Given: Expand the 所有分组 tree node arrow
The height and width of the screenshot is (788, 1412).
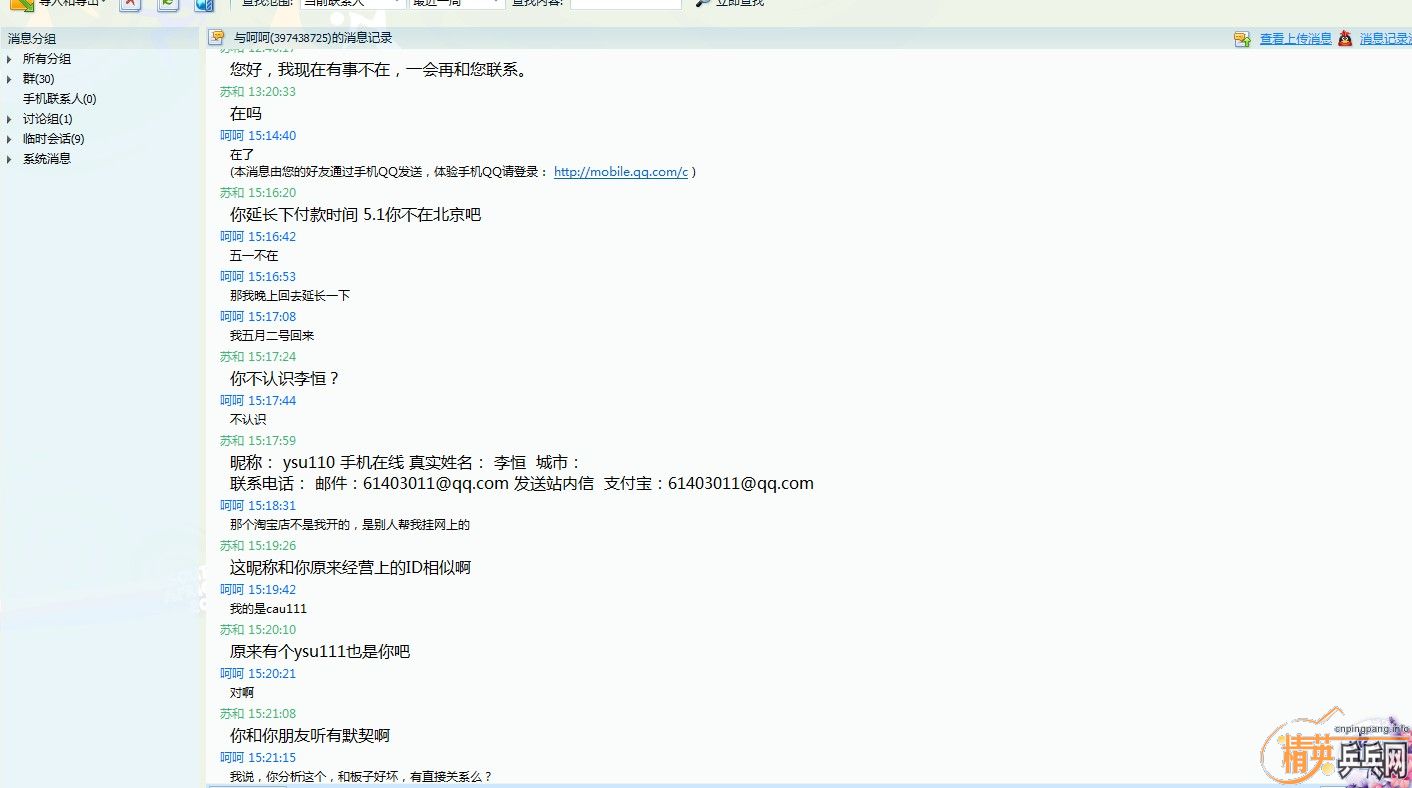Looking at the screenshot, I should (x=10, y=59).
